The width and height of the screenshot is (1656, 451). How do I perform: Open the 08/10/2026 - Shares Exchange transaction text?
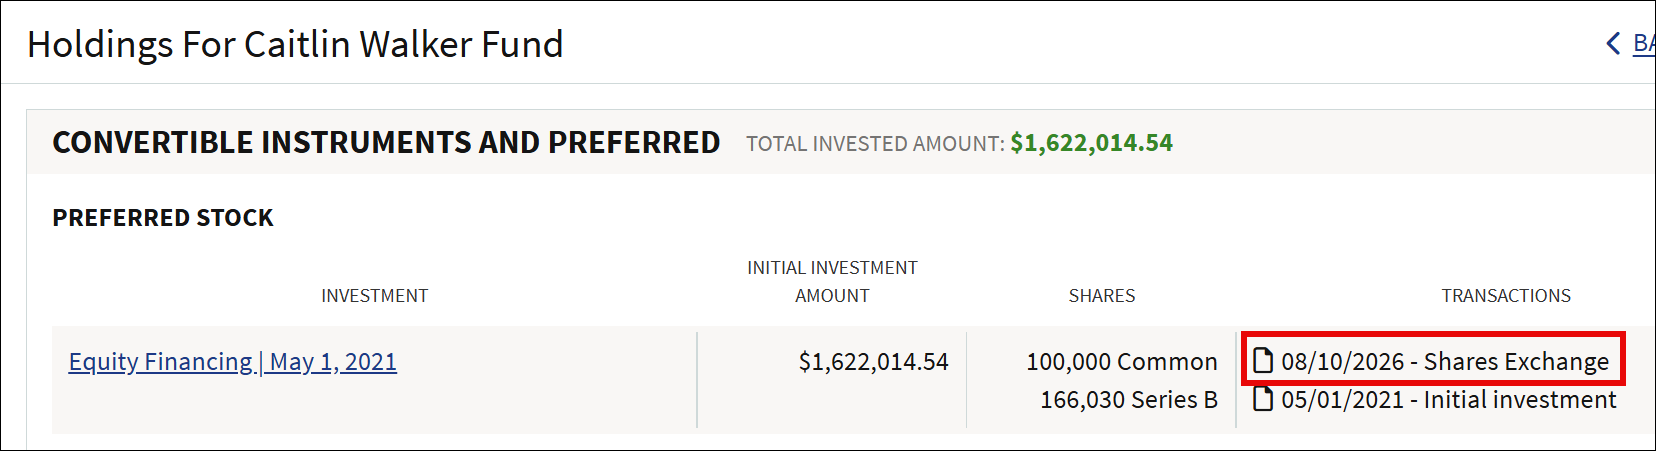pyautogui.click(x=1445, y=361)
